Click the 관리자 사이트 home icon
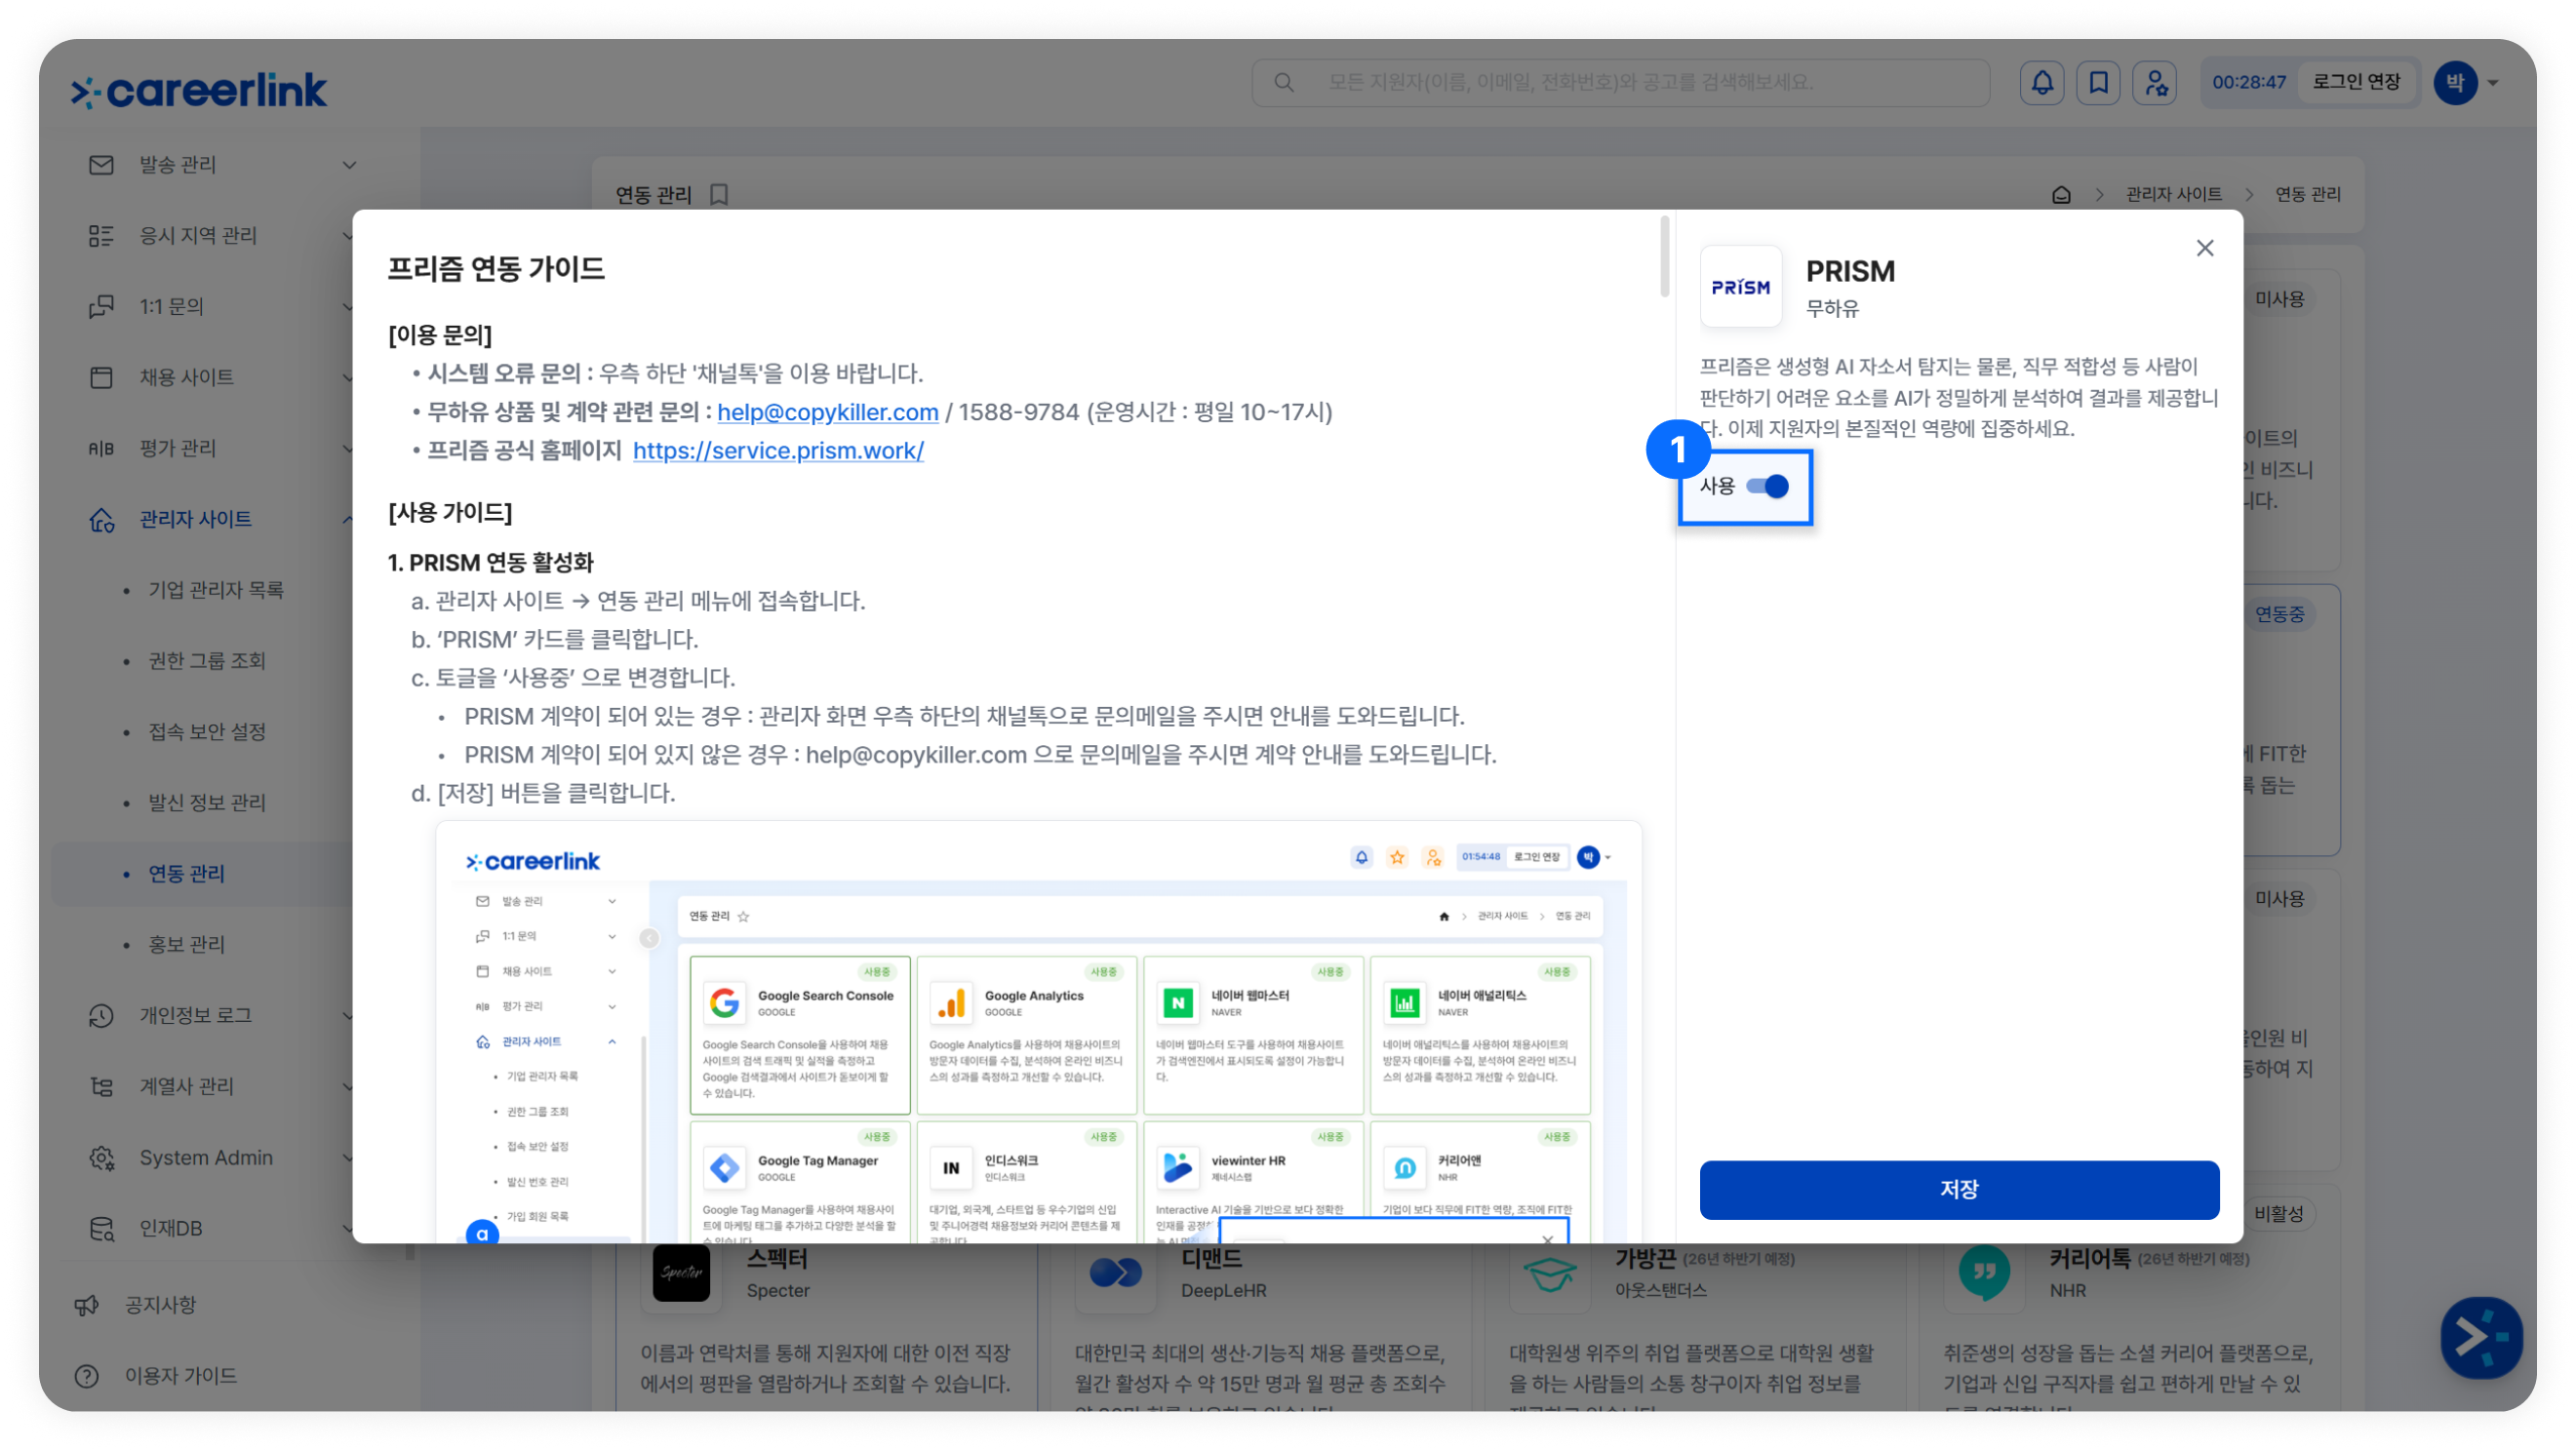The image size is (2576, 1451). pyautogui.click(x=101, y=519)
